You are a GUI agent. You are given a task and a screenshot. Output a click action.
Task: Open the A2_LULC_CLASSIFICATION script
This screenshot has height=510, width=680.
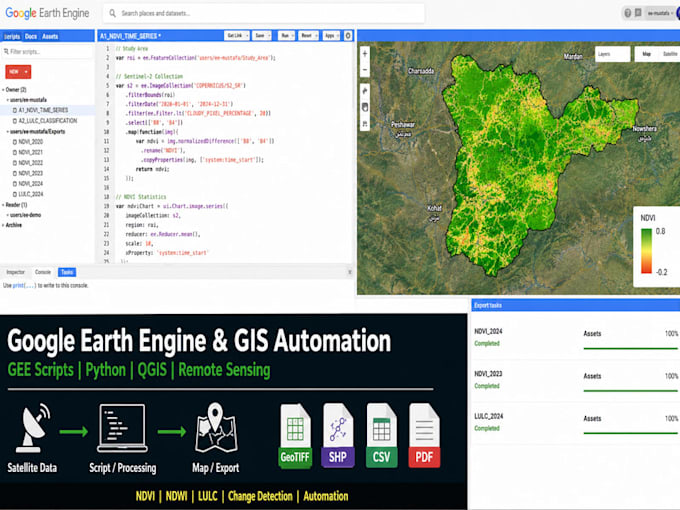(47, 121)
